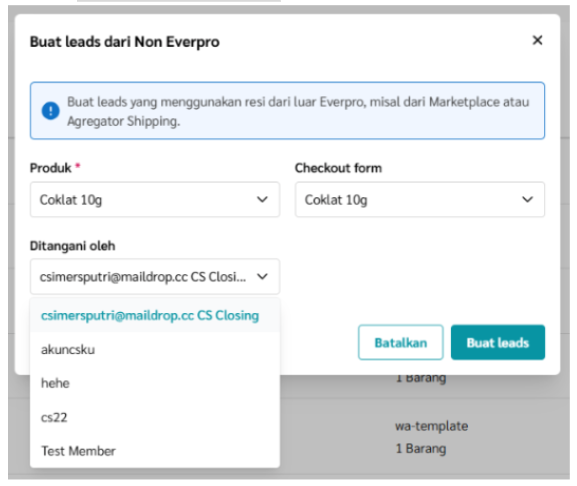Select csimersputri@maildrop.cc CS Closing option
This screenshot has height=486, width=577.
click(155, 315)
